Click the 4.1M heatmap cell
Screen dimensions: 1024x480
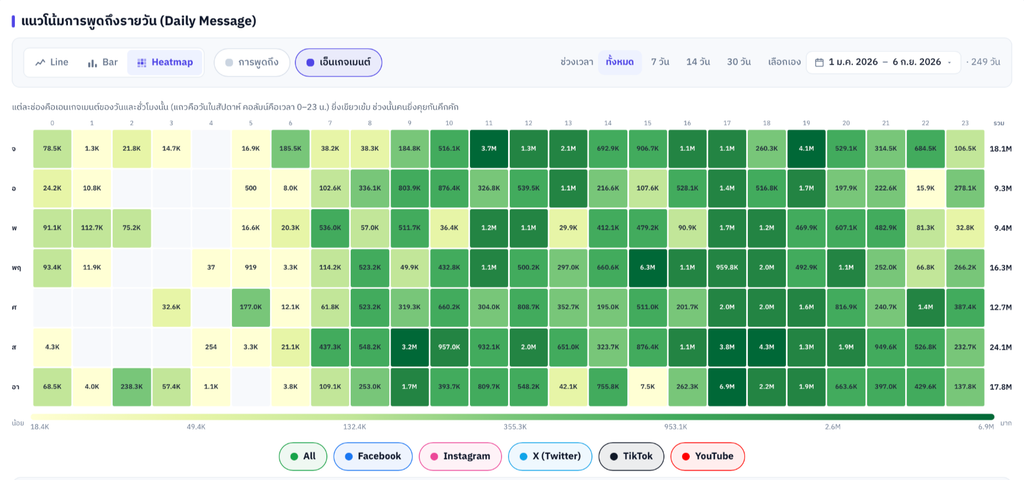point(807,149)
